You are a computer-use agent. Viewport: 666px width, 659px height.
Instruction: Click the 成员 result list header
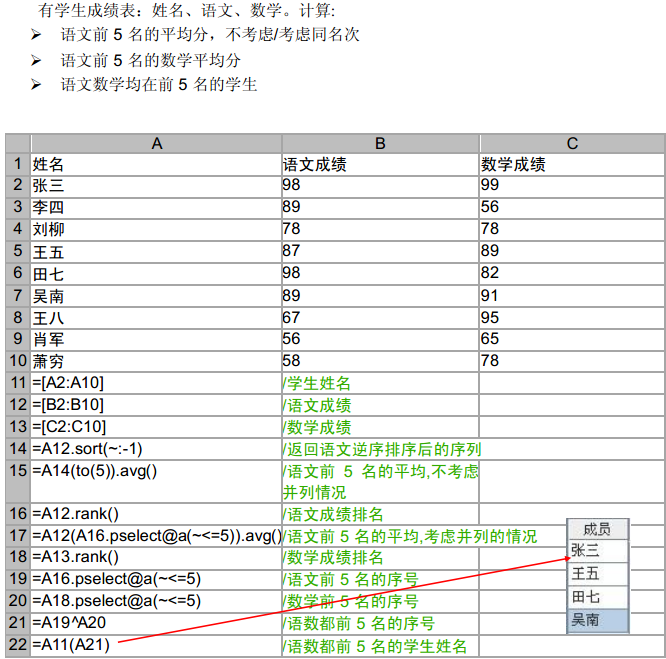[598, 529]
